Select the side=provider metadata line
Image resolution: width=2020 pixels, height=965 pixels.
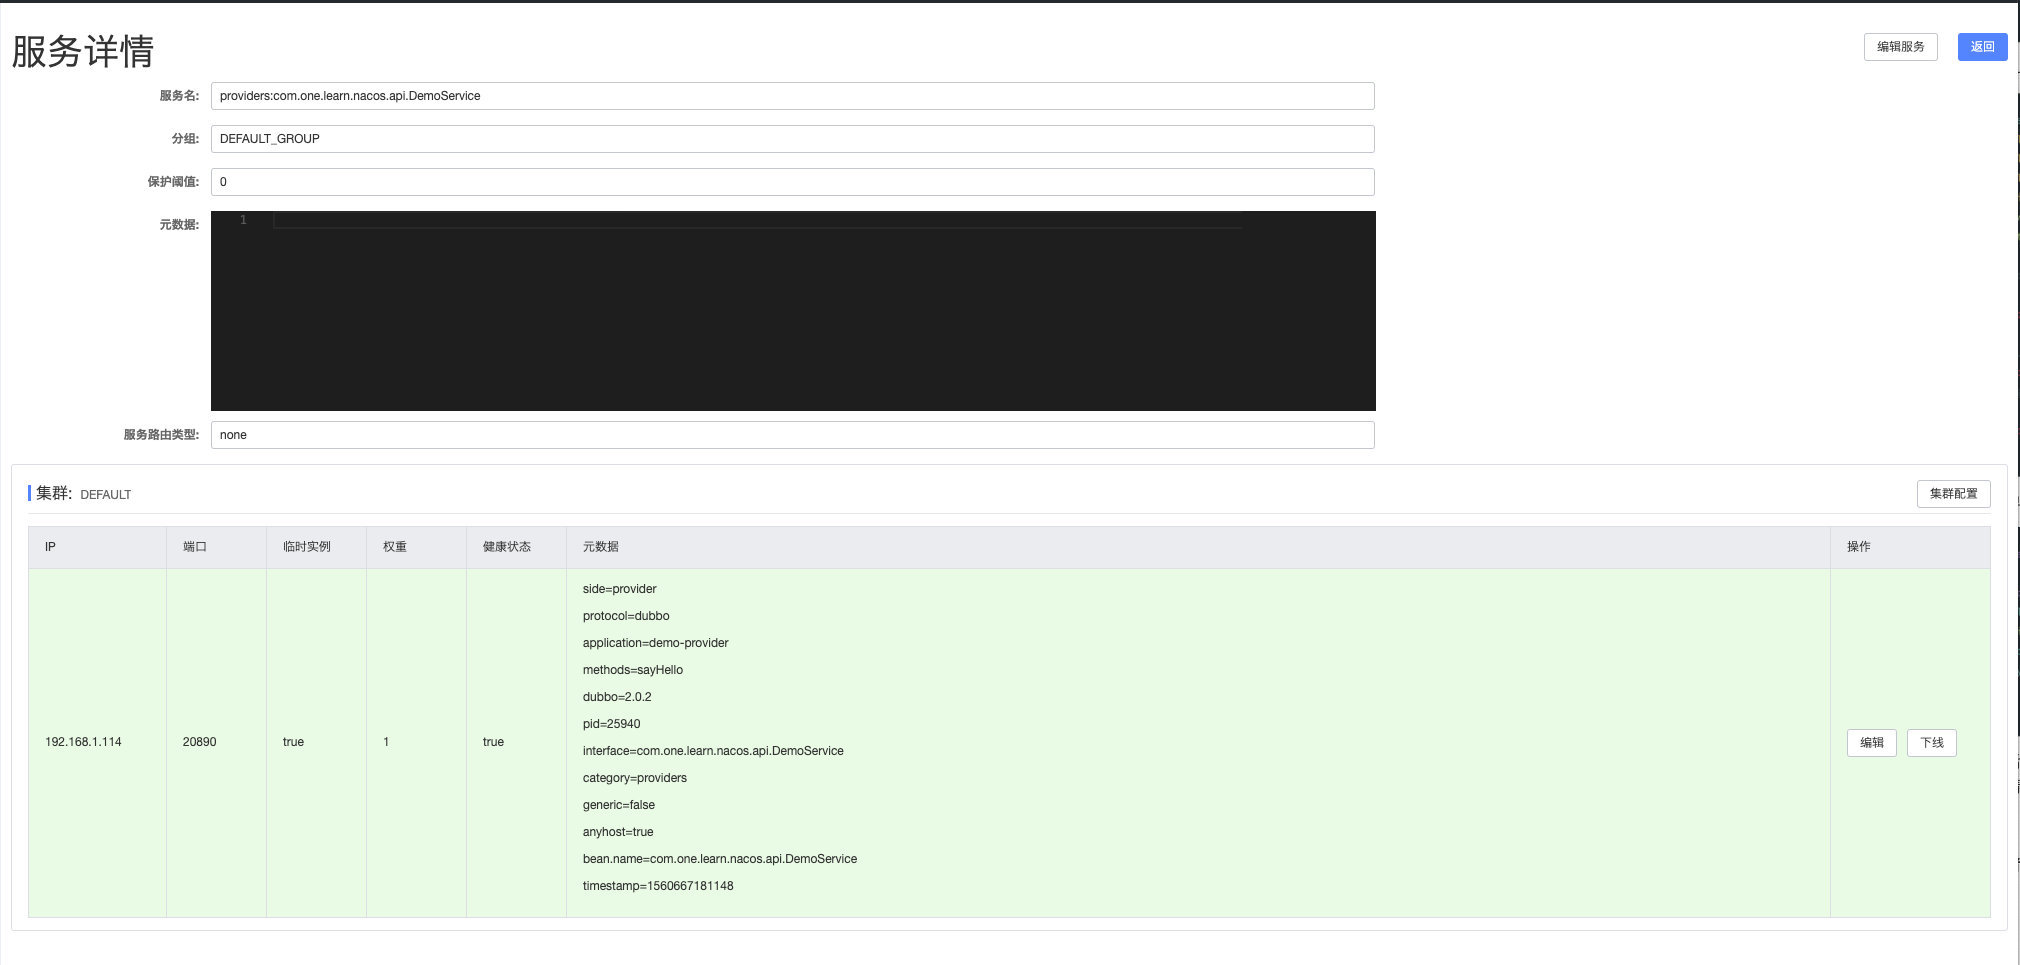[x=619, y=589]
